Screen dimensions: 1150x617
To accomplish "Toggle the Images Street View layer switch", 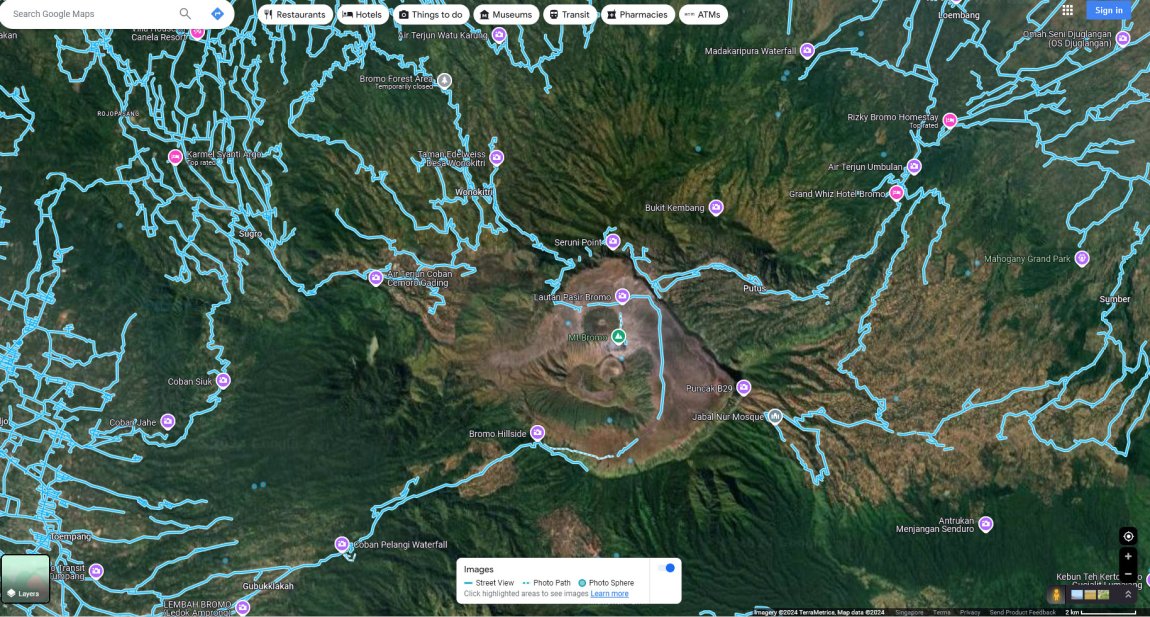I will (667, 568).
